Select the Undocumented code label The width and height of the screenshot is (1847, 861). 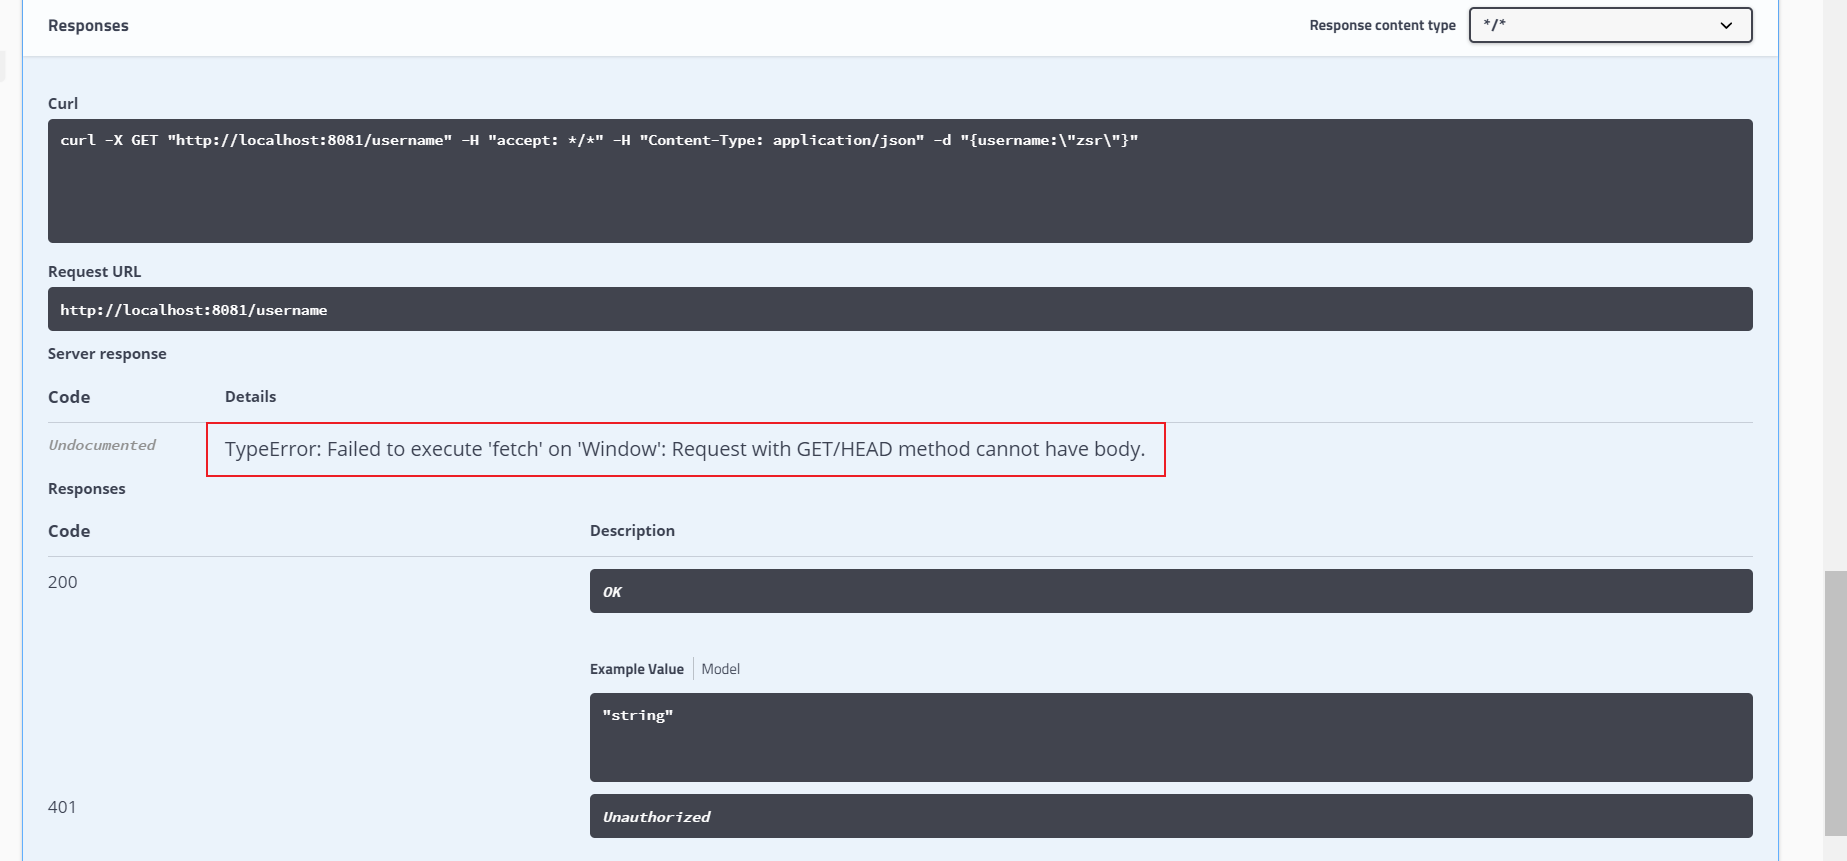tap(102, 445)
